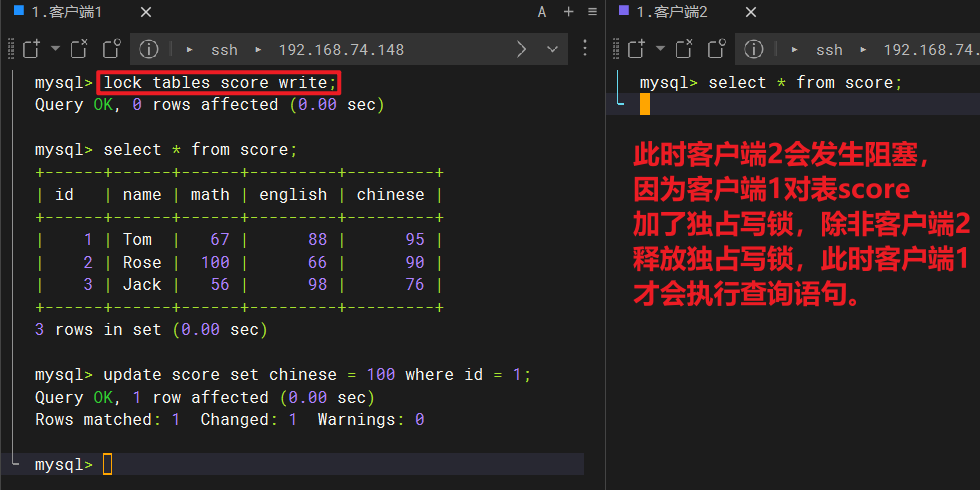
Task: Expand the address bar dropdown in 客户端1
Action: pos(552,49)
